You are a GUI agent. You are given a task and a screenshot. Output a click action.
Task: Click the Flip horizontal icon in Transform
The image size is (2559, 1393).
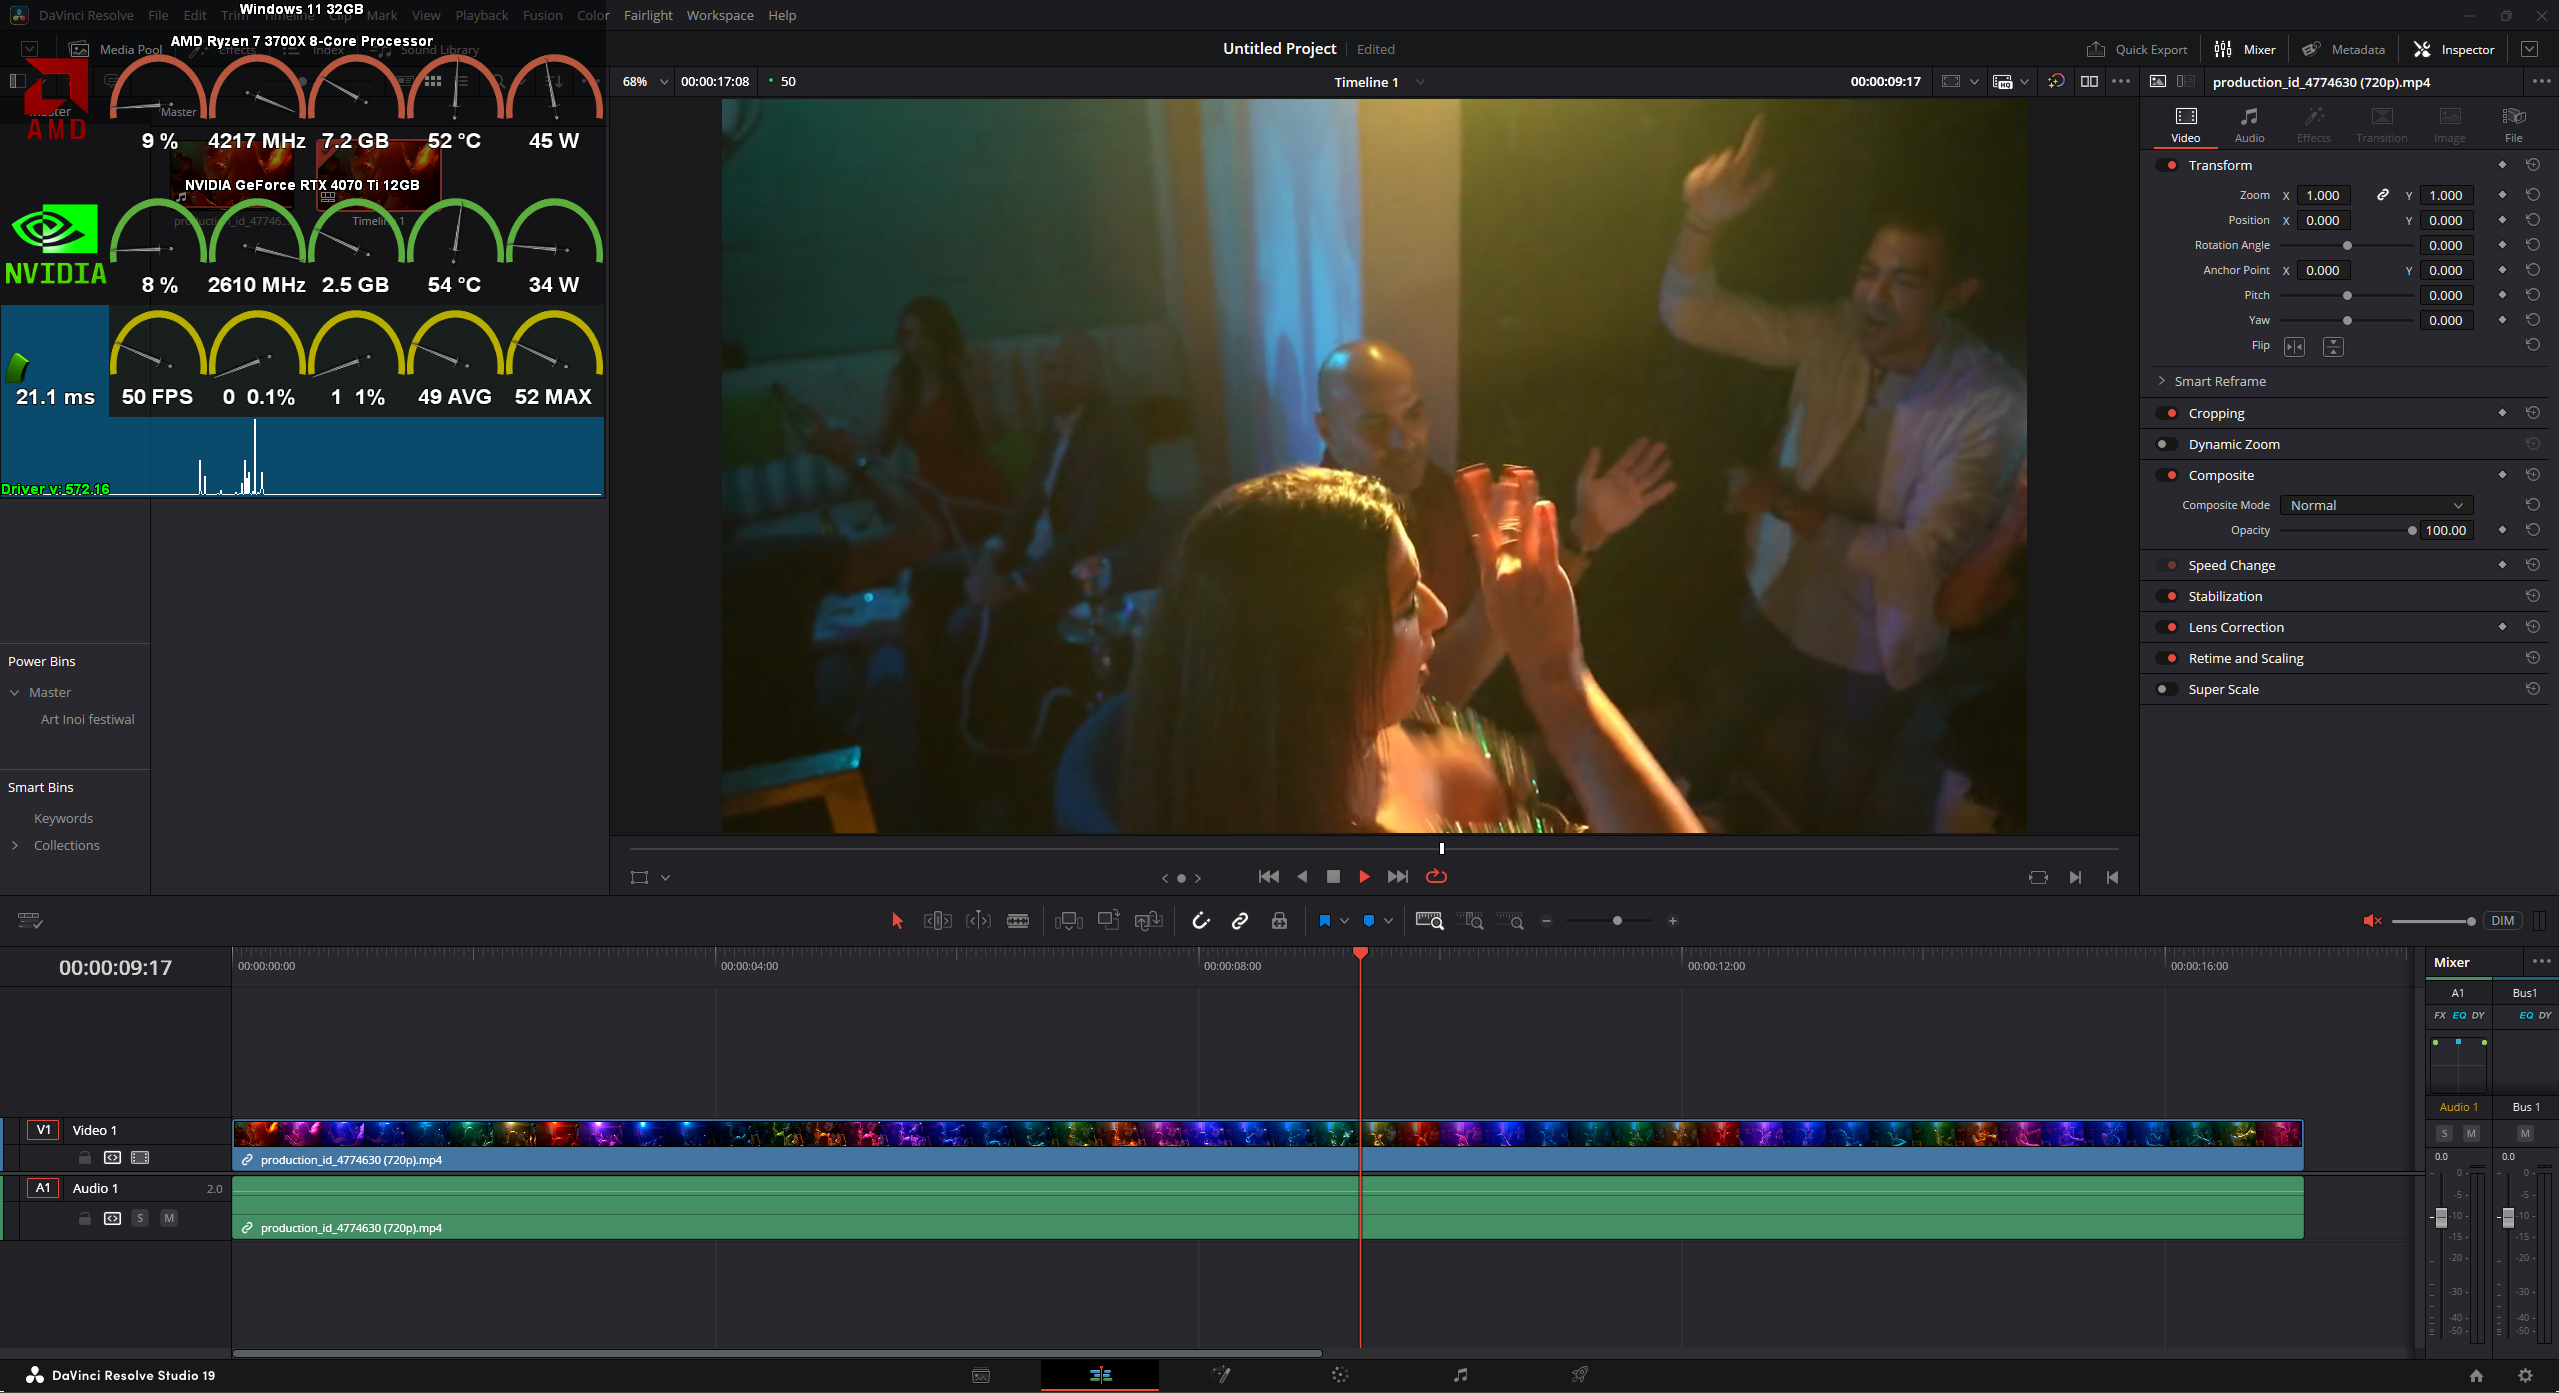tap(2294, 347)
